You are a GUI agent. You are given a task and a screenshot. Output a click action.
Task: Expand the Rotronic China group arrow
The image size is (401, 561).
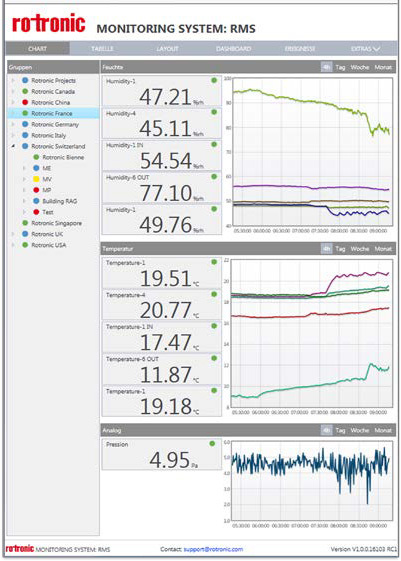(x=13, y=102)
